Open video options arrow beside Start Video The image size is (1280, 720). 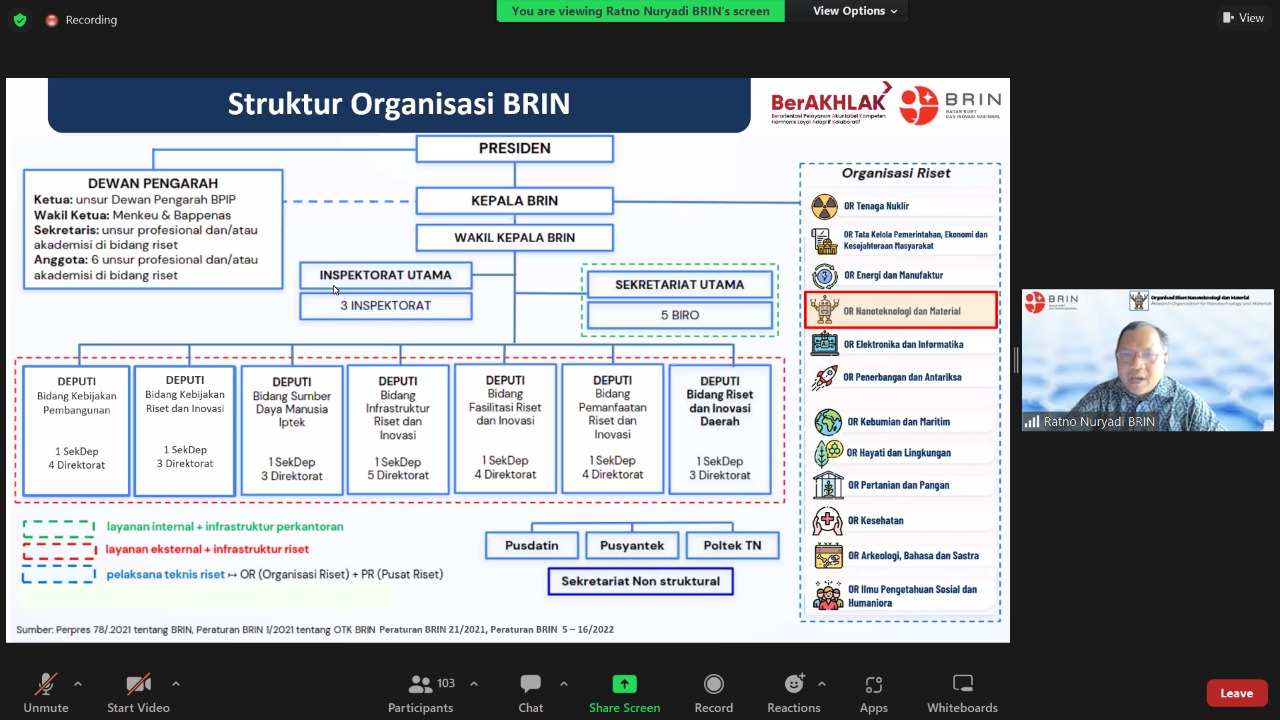coord(176,684)
